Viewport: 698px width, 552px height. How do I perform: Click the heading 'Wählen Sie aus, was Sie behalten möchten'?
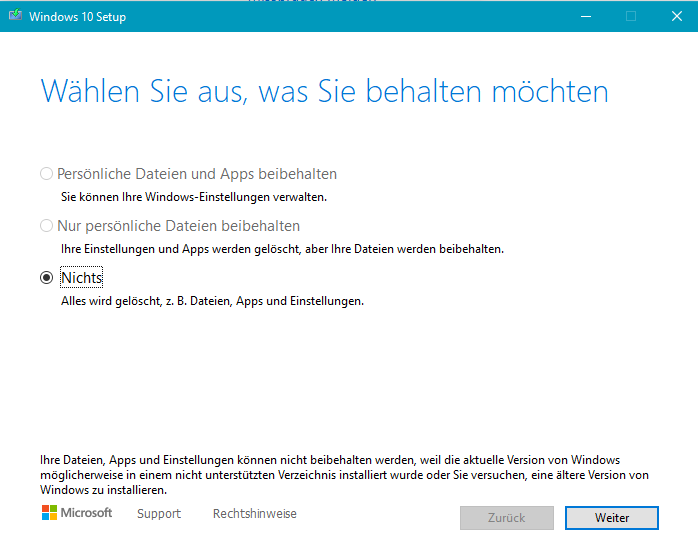pos(324,92)
